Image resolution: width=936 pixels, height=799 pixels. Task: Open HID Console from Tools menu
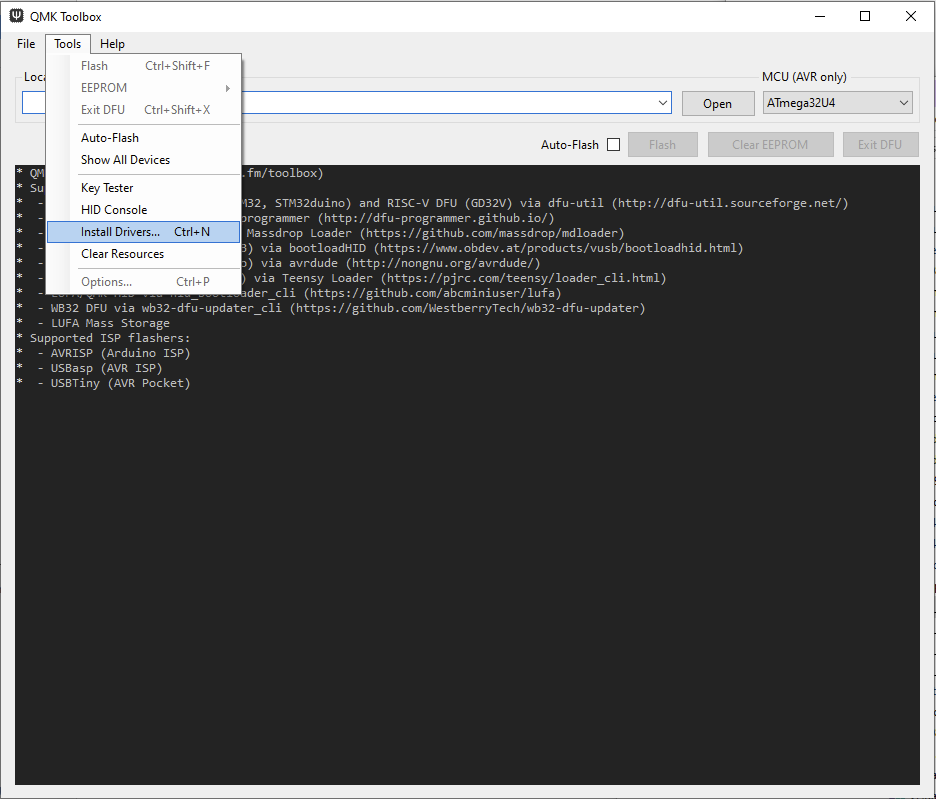point(114,210)
